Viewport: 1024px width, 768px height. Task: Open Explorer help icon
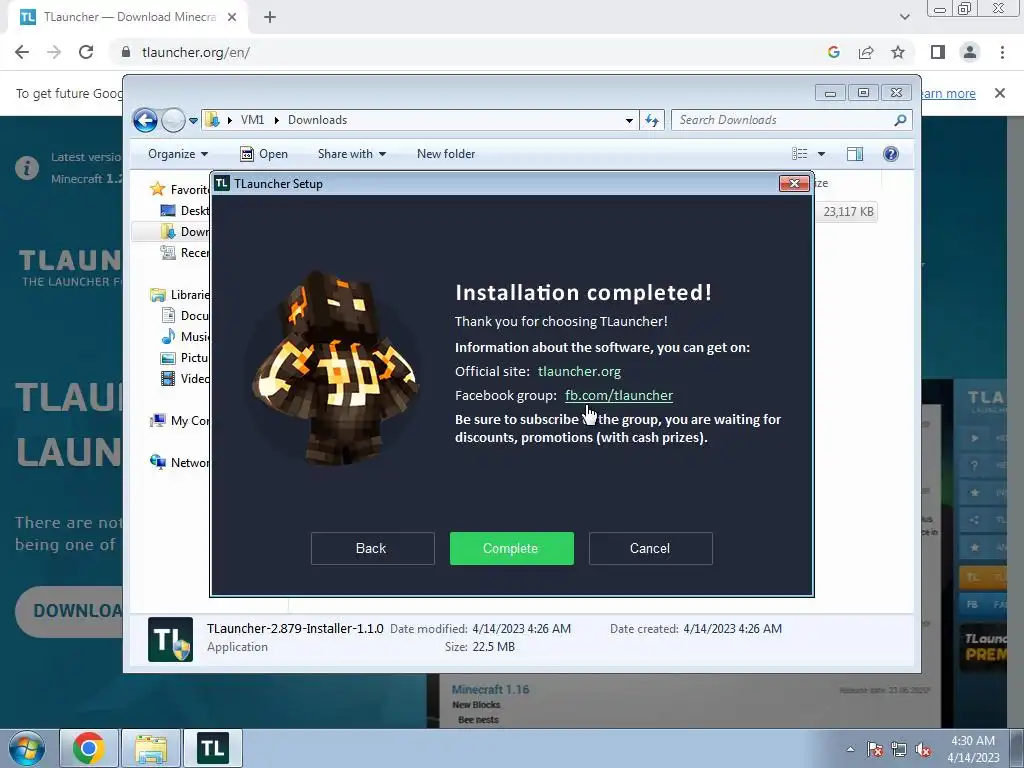tap(891, 154)
